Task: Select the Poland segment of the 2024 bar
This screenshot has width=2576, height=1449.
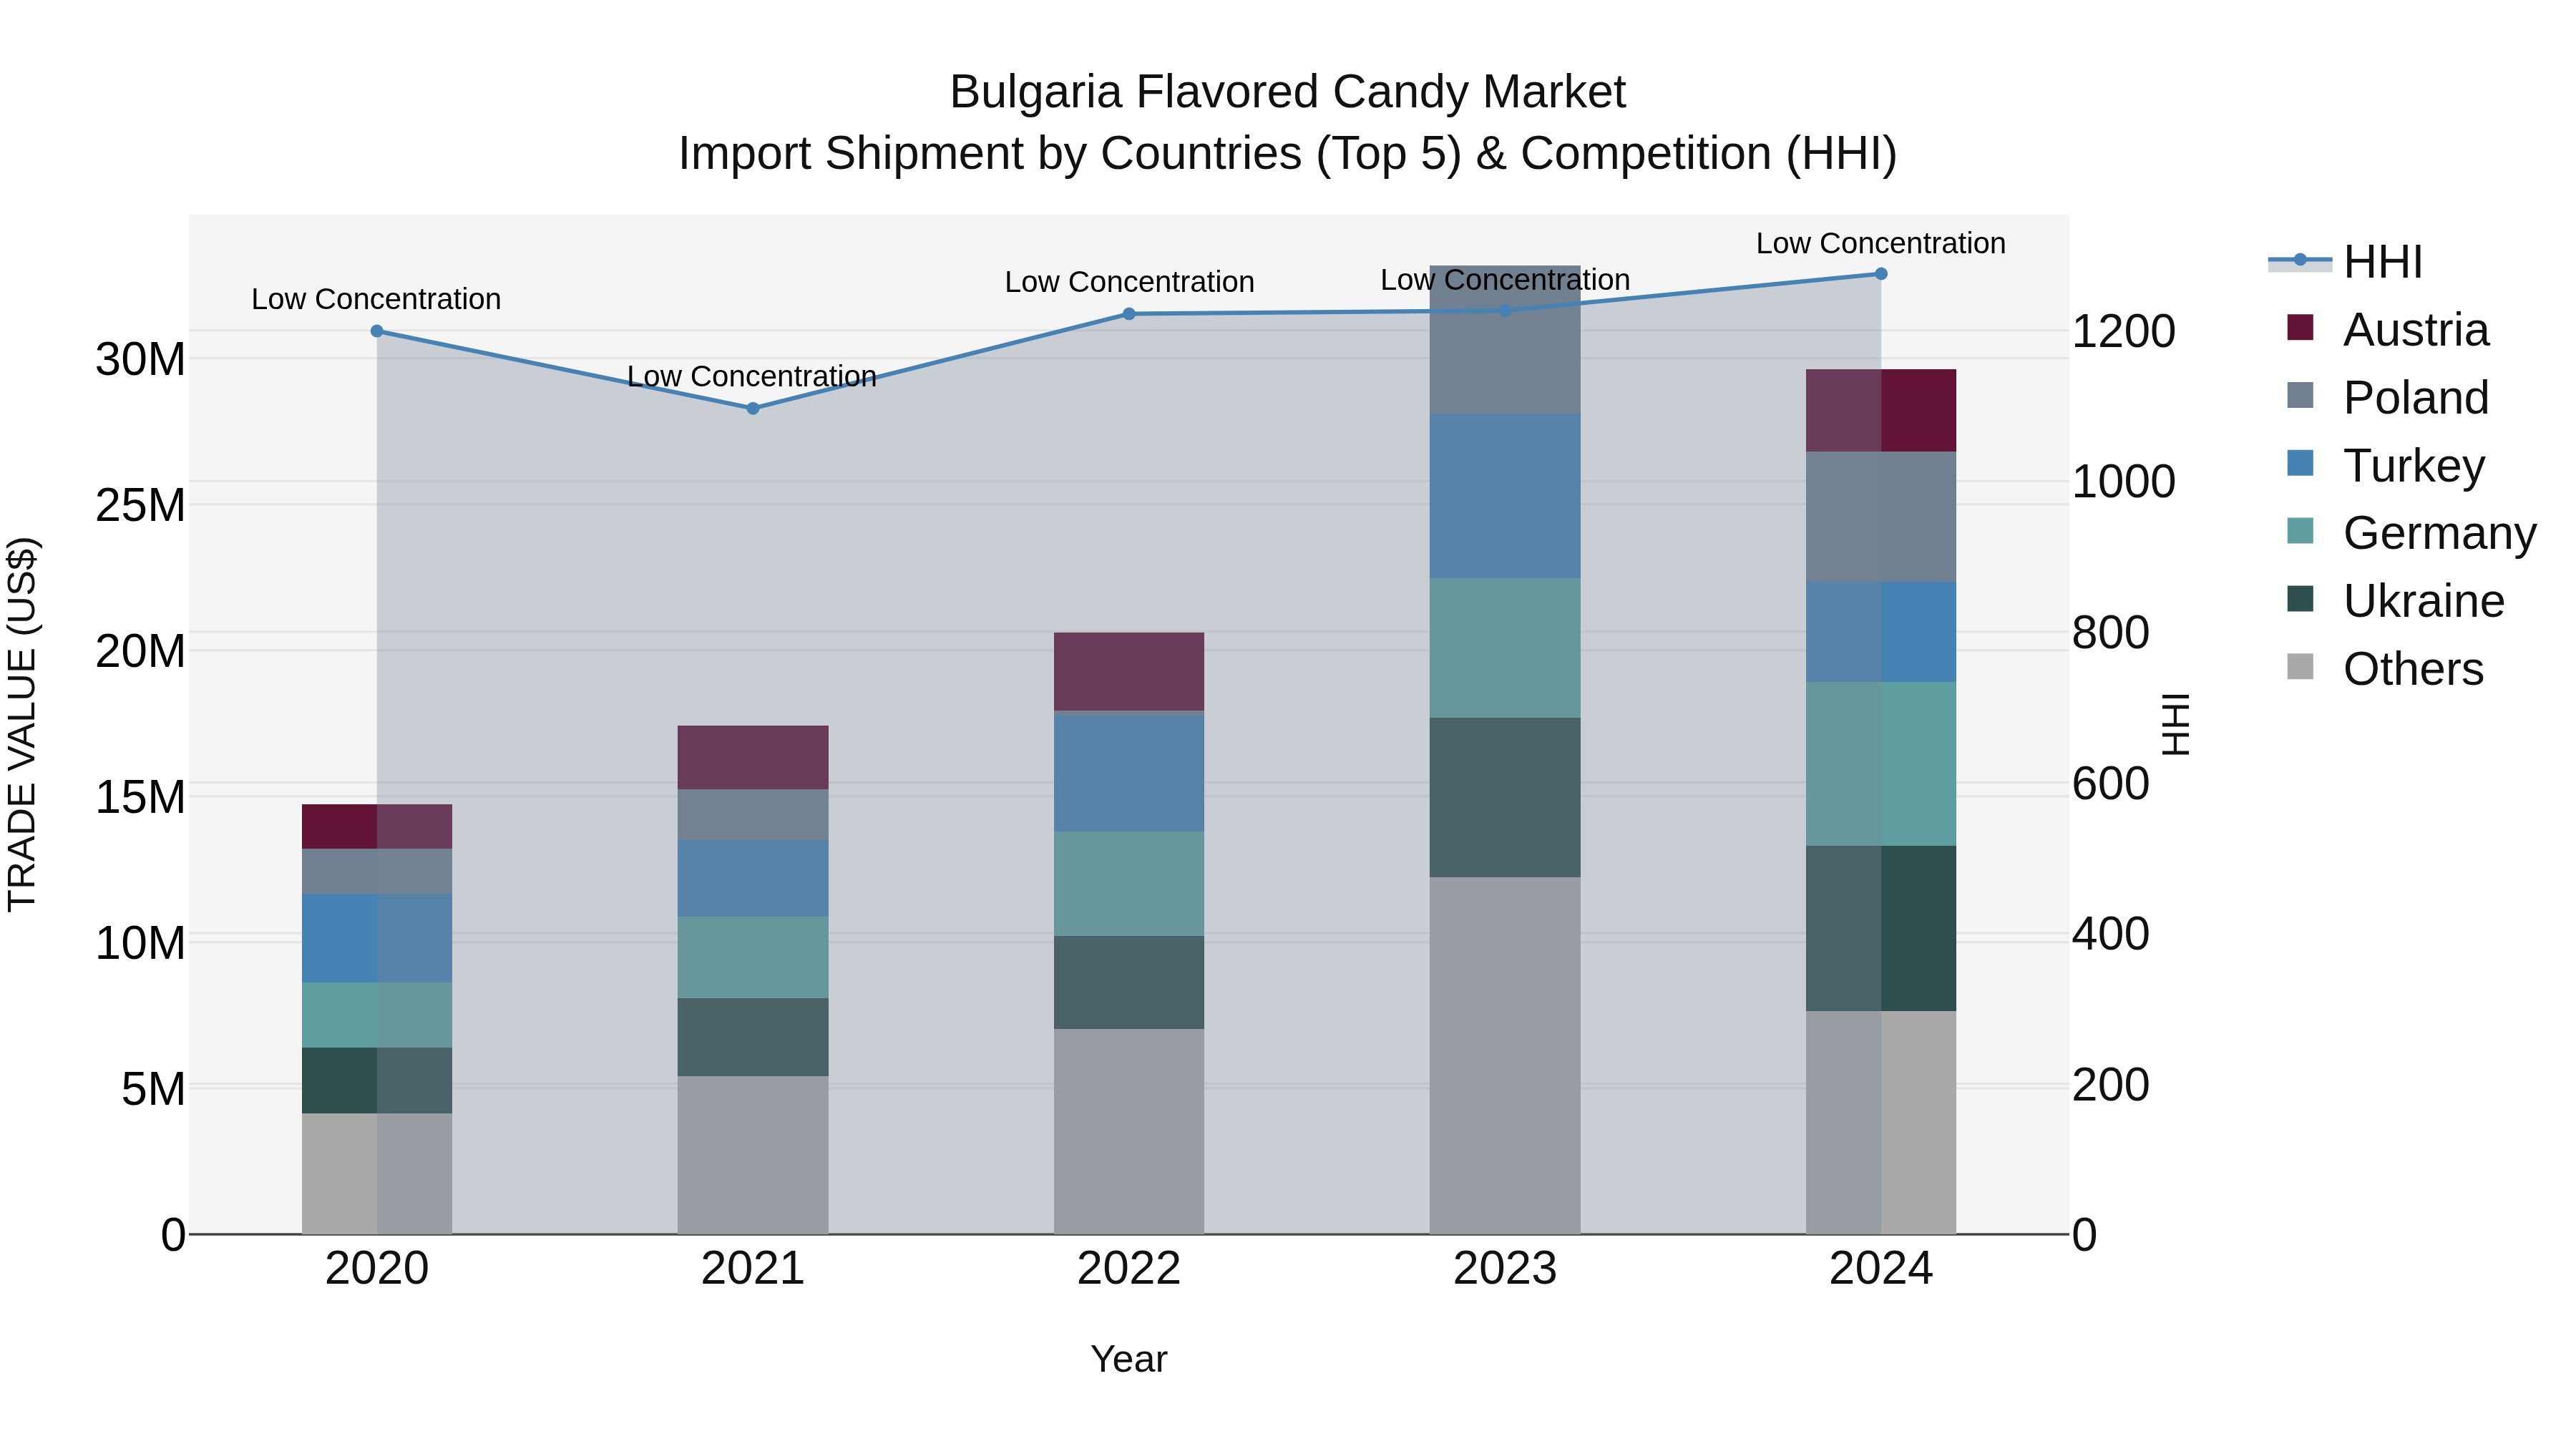Action: click(1881, 517)
